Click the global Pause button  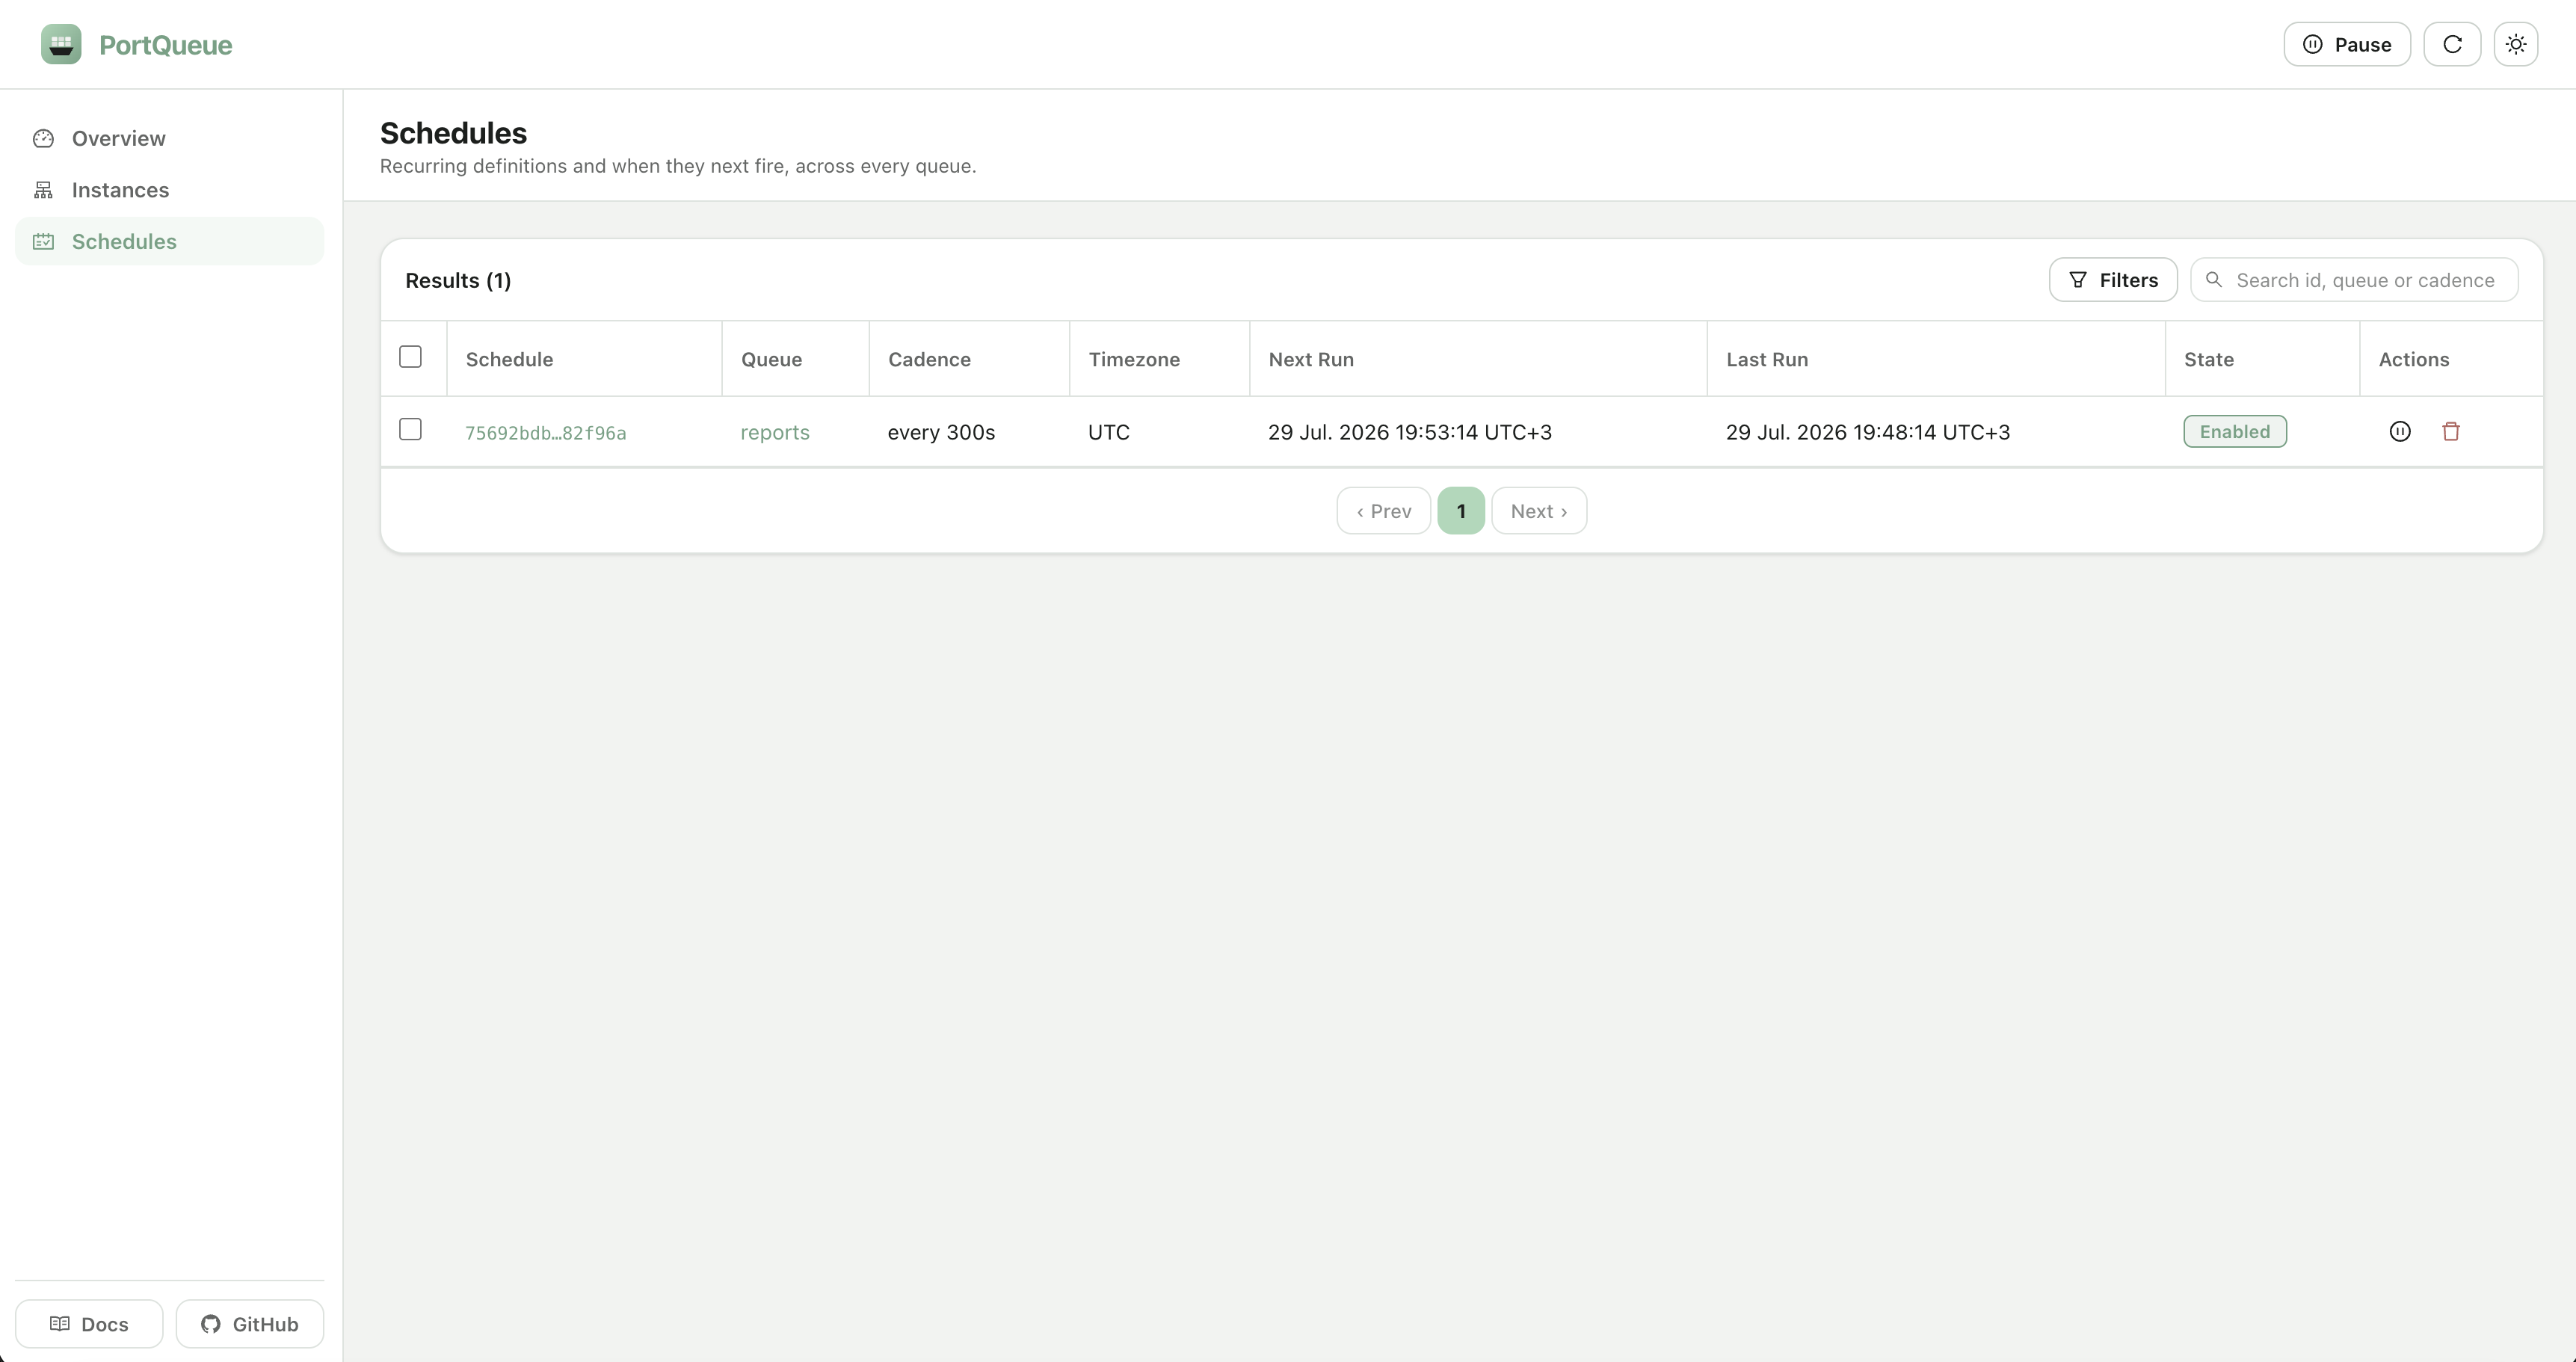tap(2347, 44)
